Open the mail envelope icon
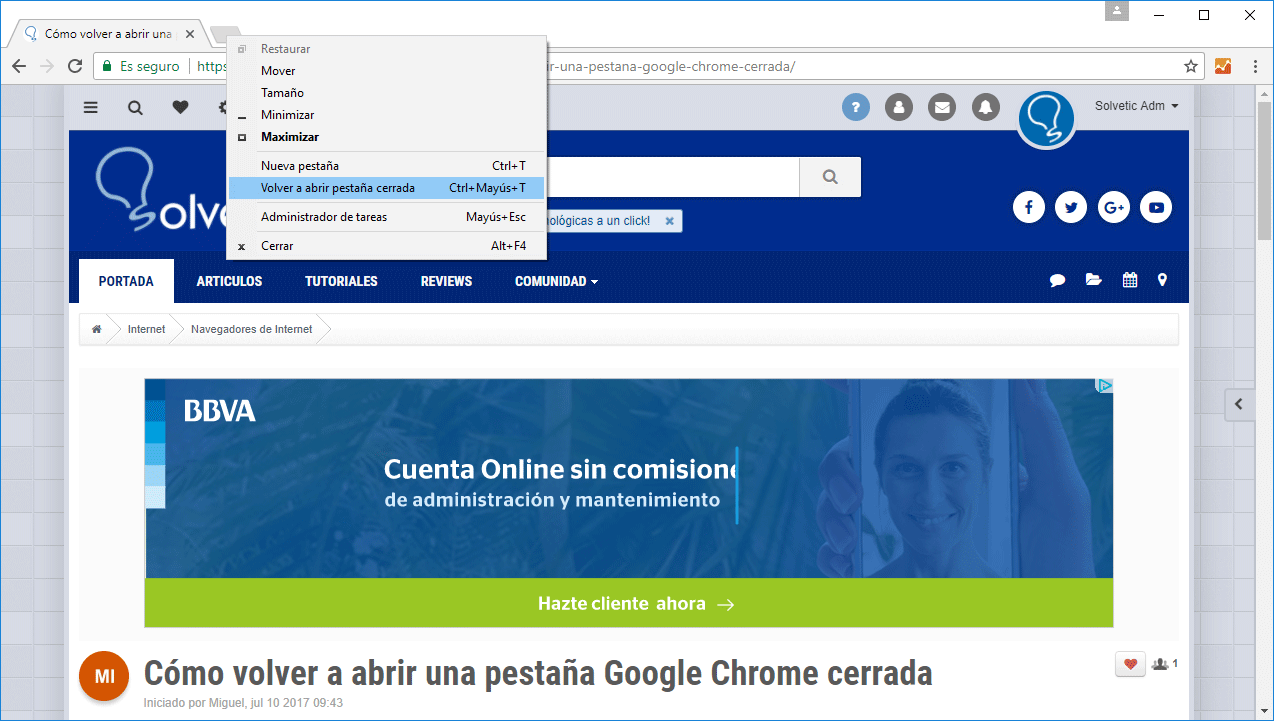Image resolution: width=1274 pixels, height=721 pixels. [941, 107]
